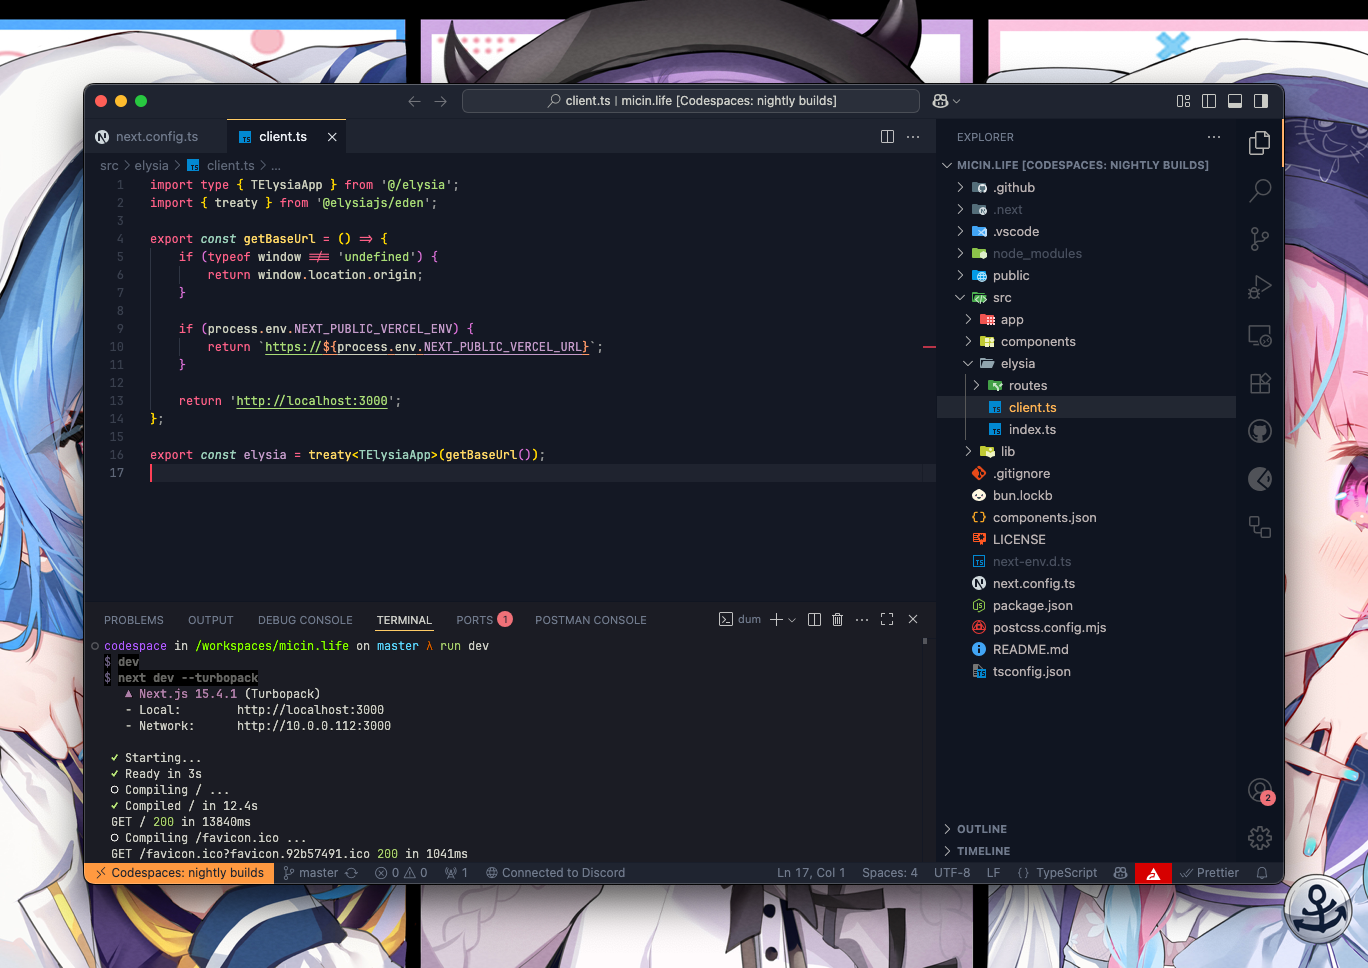Split the editor to the right
This screenshot has height=968, width=1368.
point(887,137)
